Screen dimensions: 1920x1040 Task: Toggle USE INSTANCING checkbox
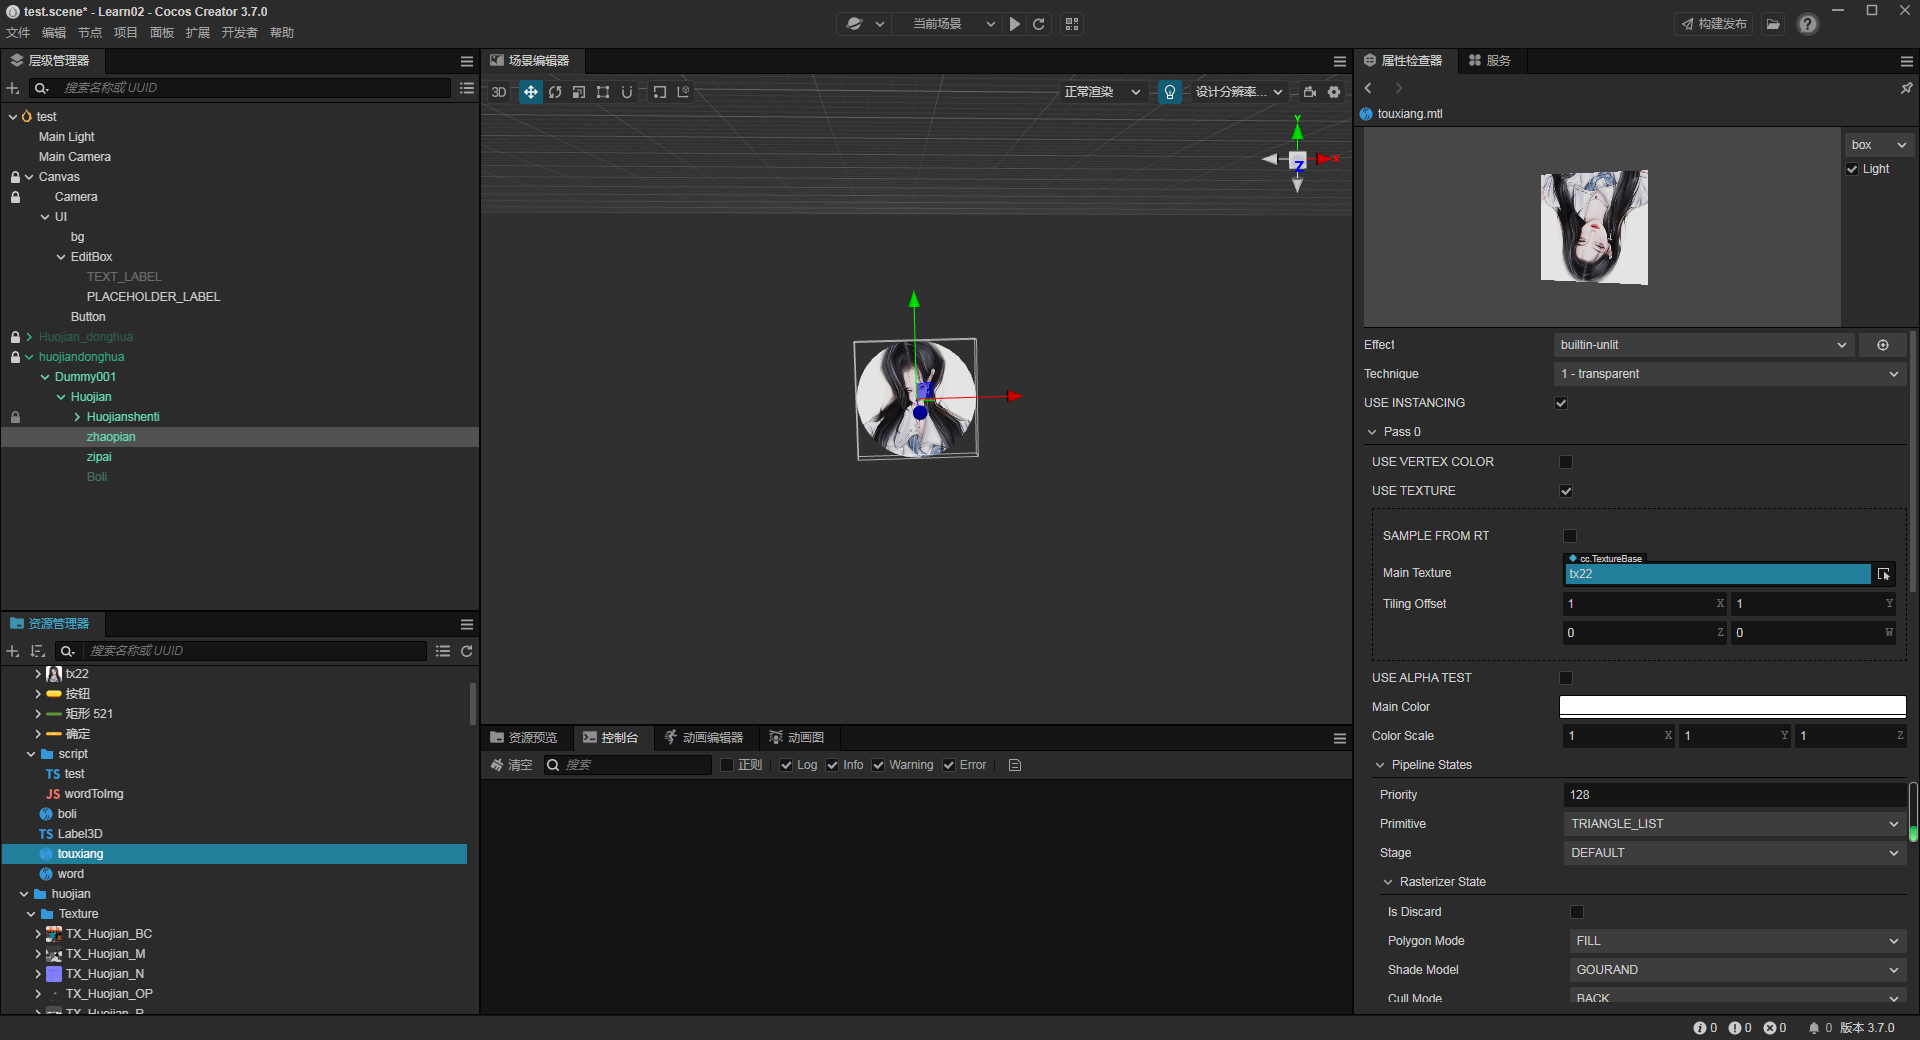pos(1561,403)
